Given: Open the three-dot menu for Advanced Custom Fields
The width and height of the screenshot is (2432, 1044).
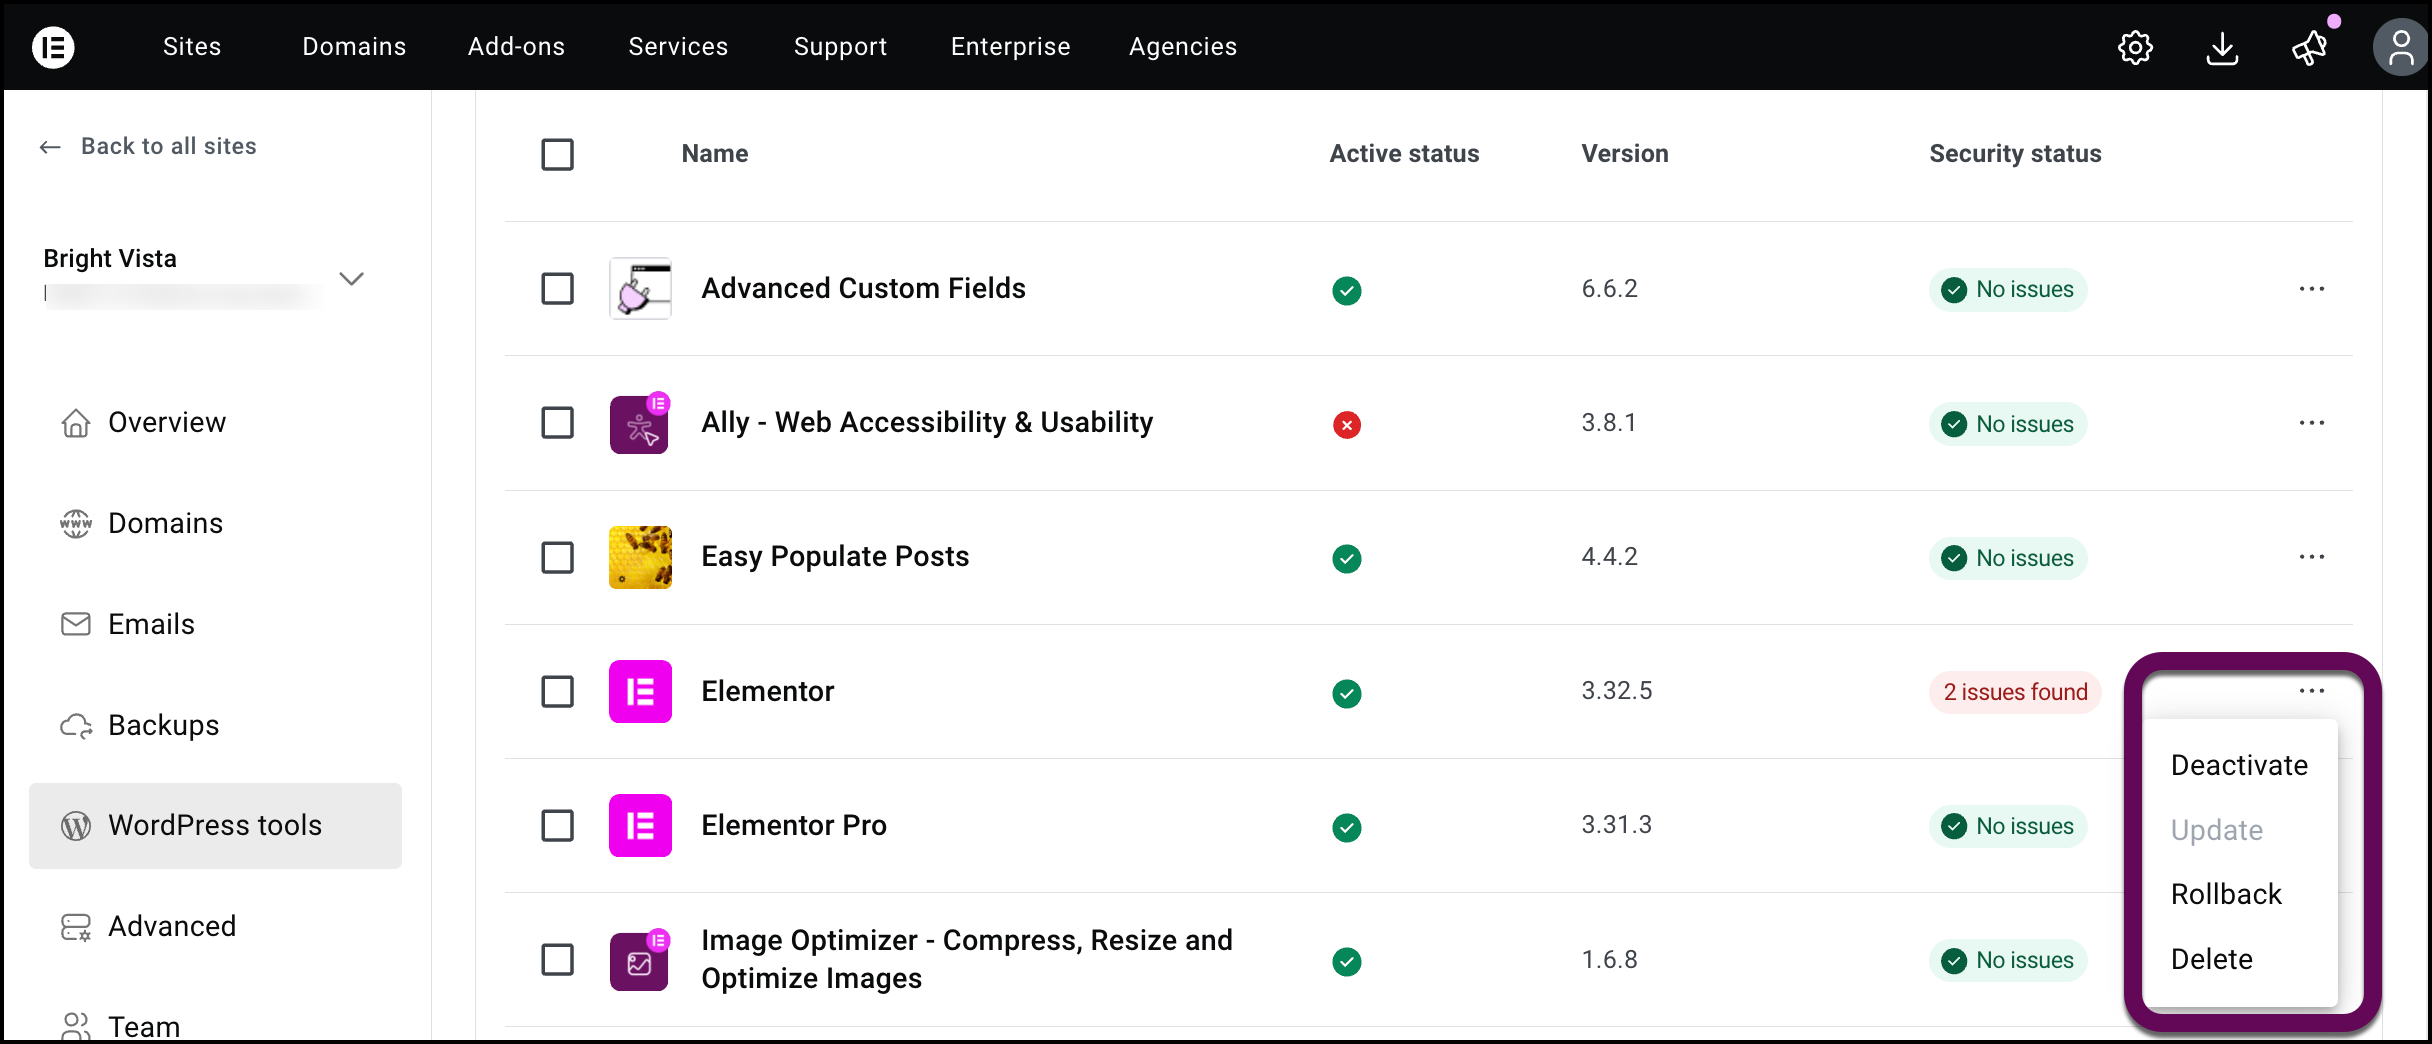Looking at the screenshot, I should pos(2311,289).
